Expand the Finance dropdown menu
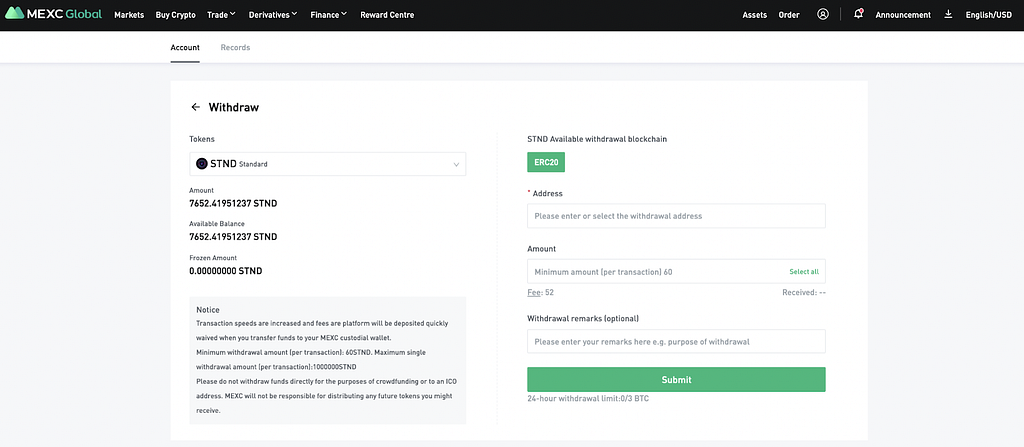 tap(328, 15)
